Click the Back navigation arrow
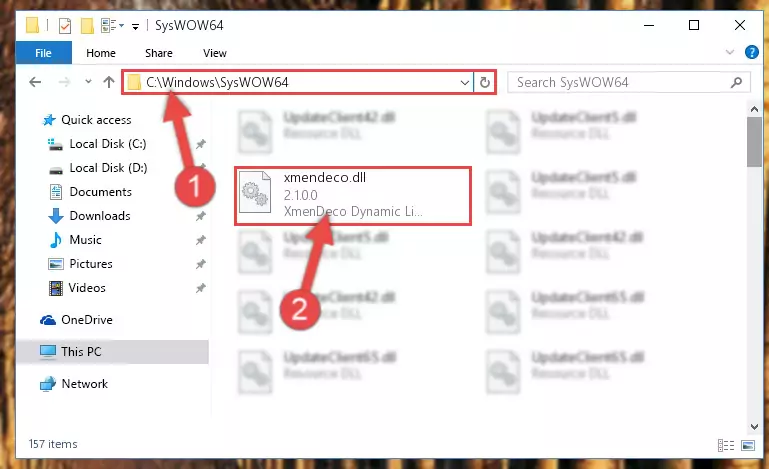The height and width of the screenshot is (469, 769). [35, 82]
